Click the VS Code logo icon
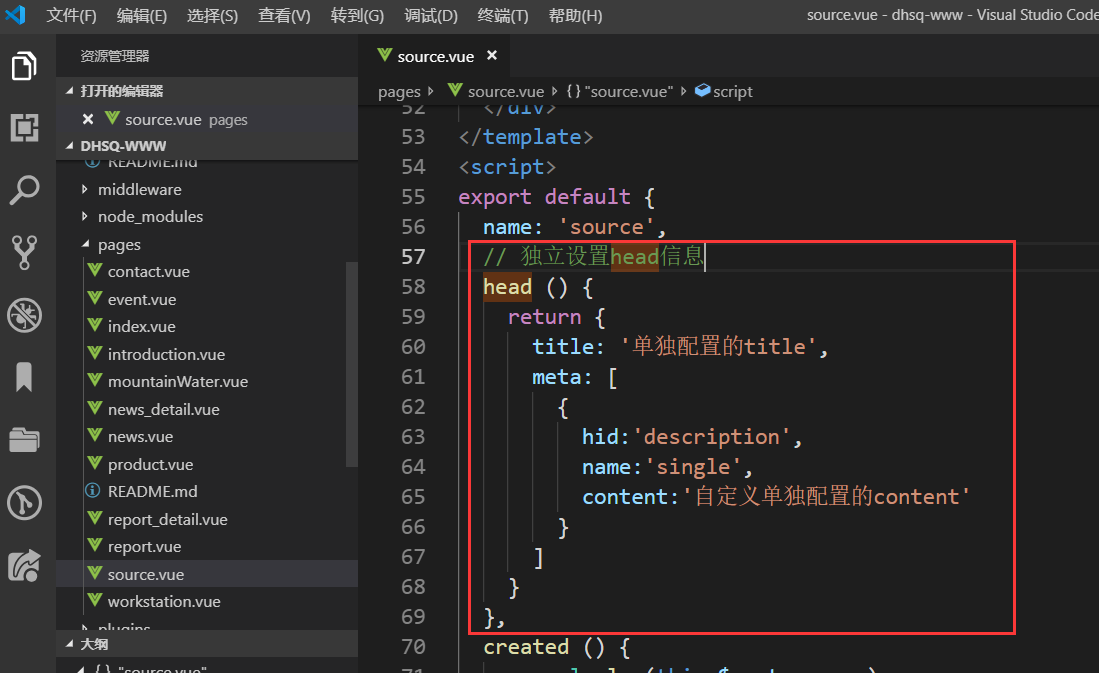This screenshot has width=1099, height=673. pyautogui.click(x=15, y=15)
